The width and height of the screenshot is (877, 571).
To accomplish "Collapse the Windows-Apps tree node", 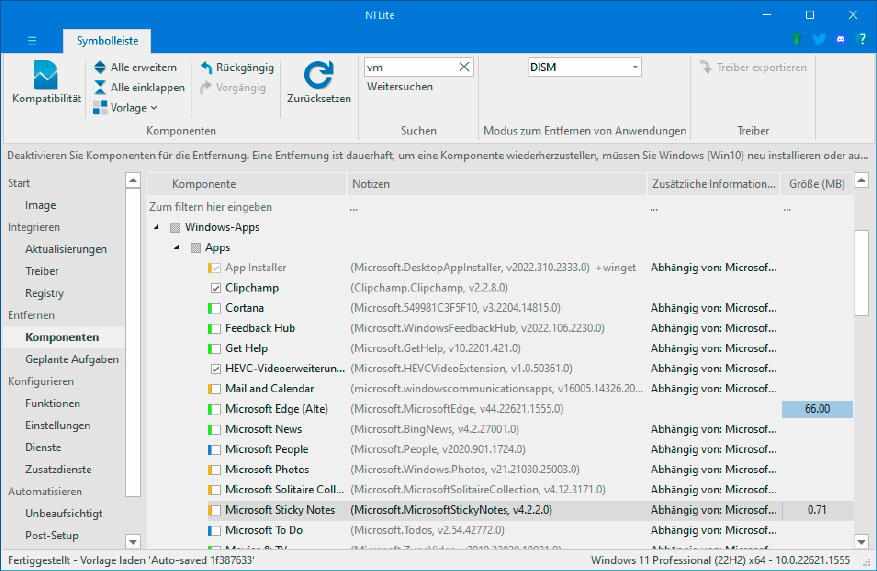I will pyautogui.click(x=156, y=227).
